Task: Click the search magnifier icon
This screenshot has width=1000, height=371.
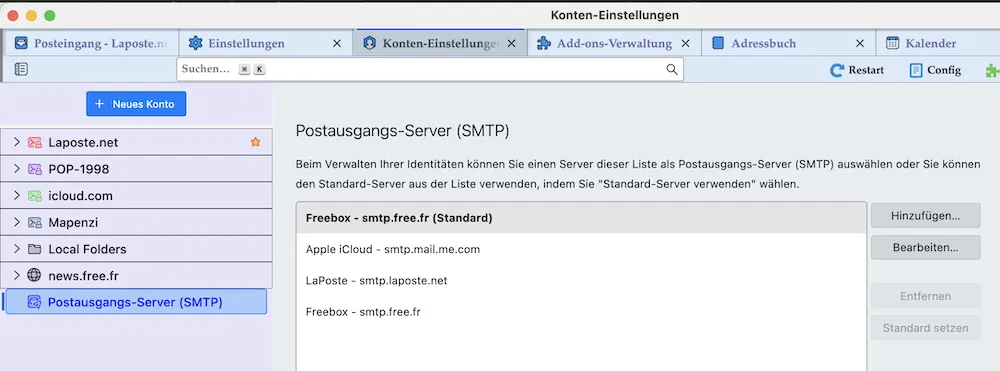Action: pos(672,69)
